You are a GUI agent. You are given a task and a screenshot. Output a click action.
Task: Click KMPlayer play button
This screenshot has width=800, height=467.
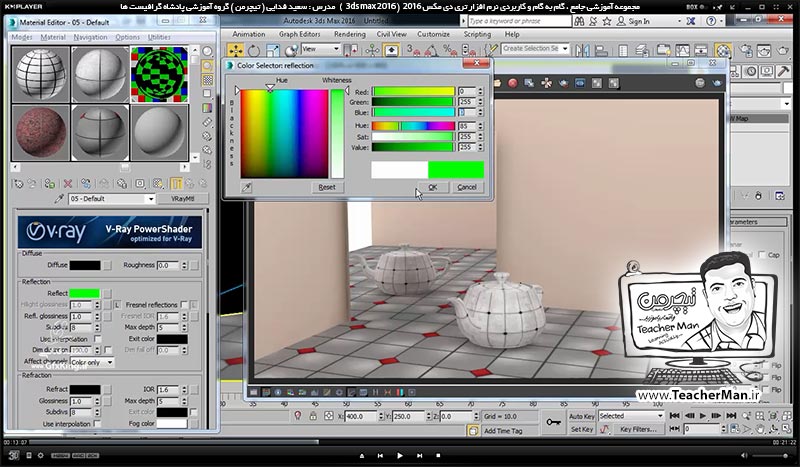(399, 455)
